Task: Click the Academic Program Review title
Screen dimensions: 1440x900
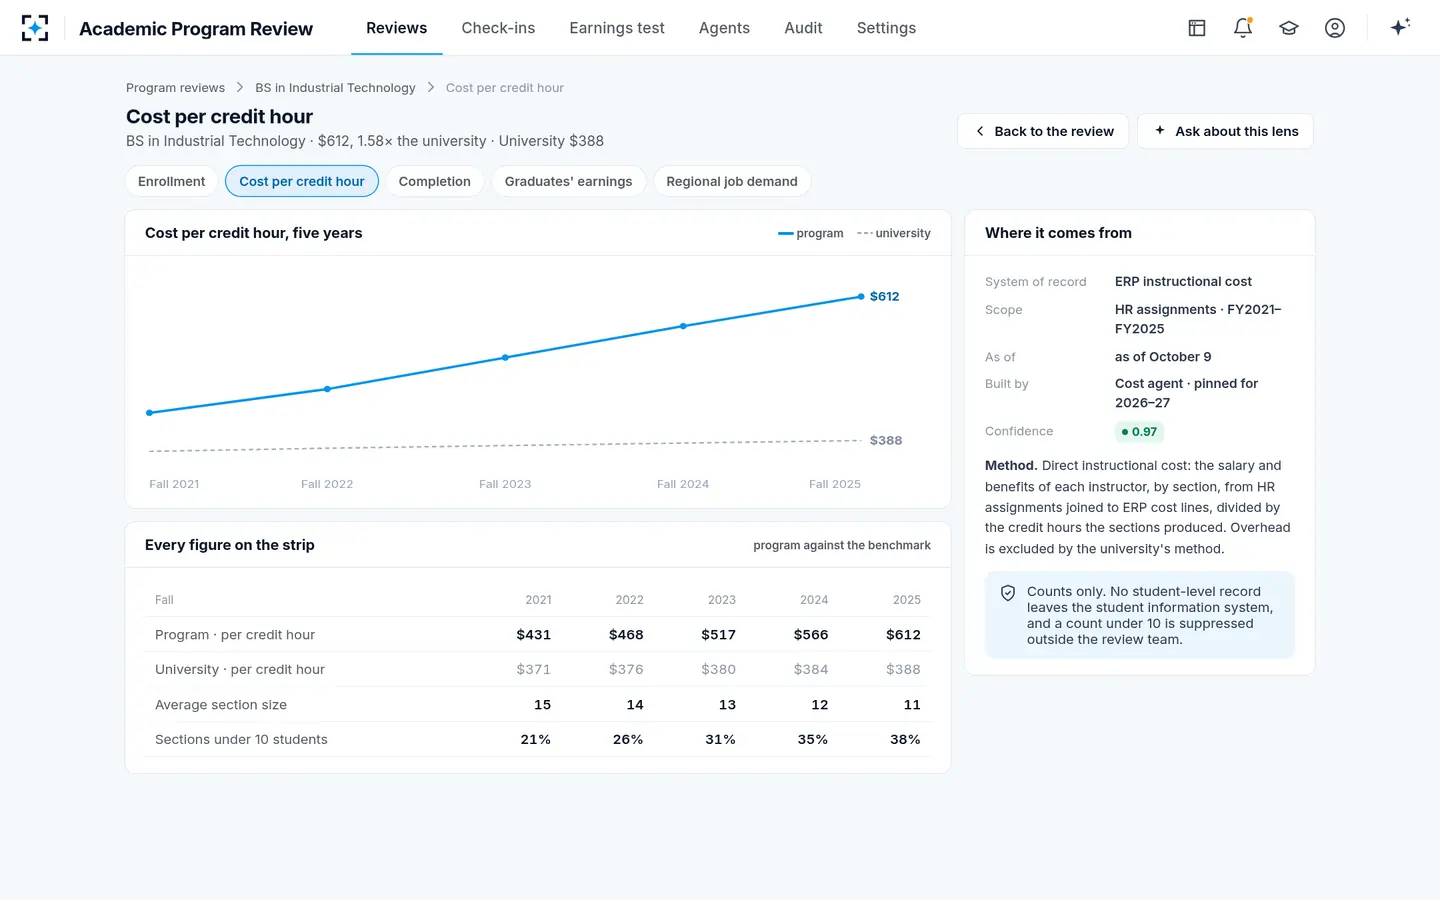Action: pos(196,29)
